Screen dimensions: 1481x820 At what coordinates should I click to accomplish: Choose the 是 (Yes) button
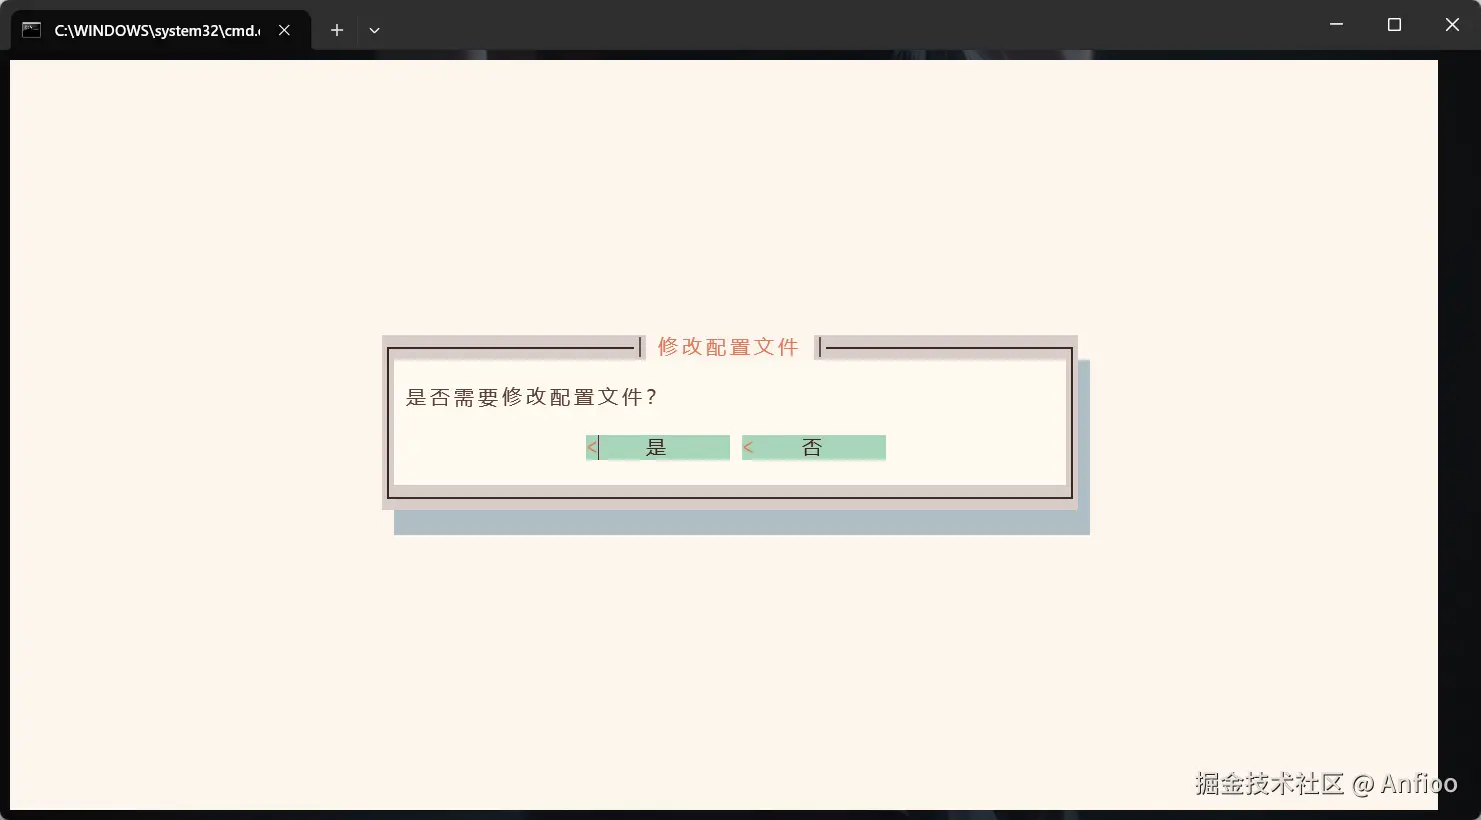[658, 448]
